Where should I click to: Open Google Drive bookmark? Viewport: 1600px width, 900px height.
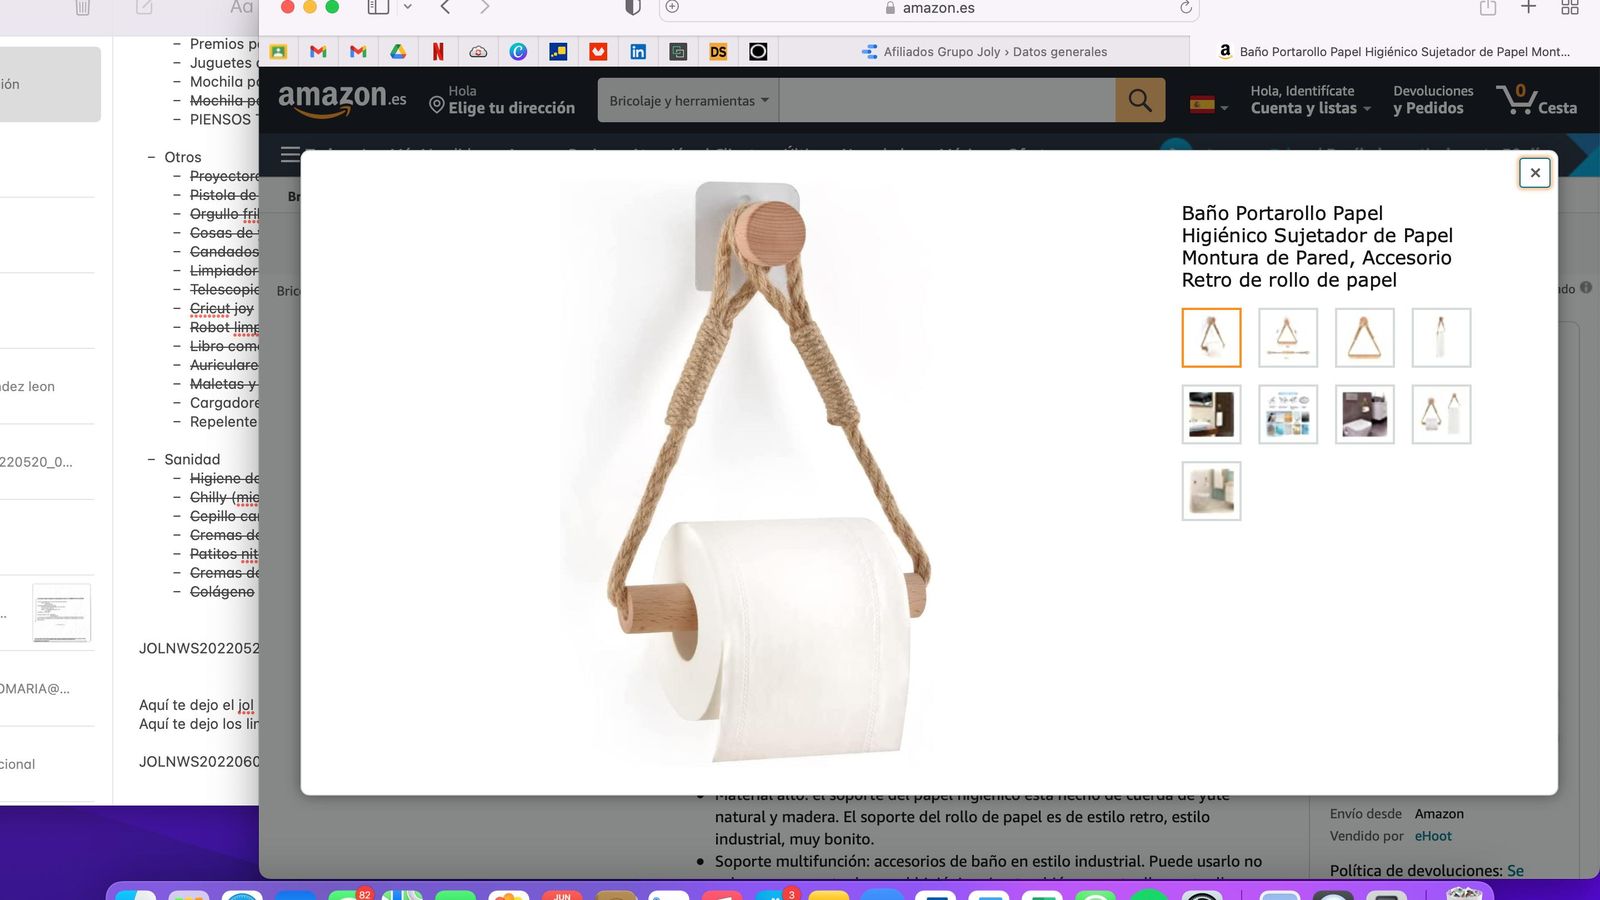point(399,51)
